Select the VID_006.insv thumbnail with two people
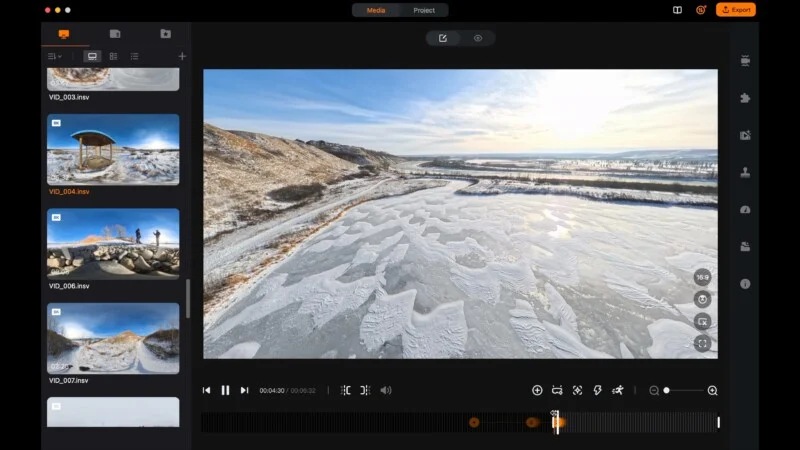 (113, 244)
